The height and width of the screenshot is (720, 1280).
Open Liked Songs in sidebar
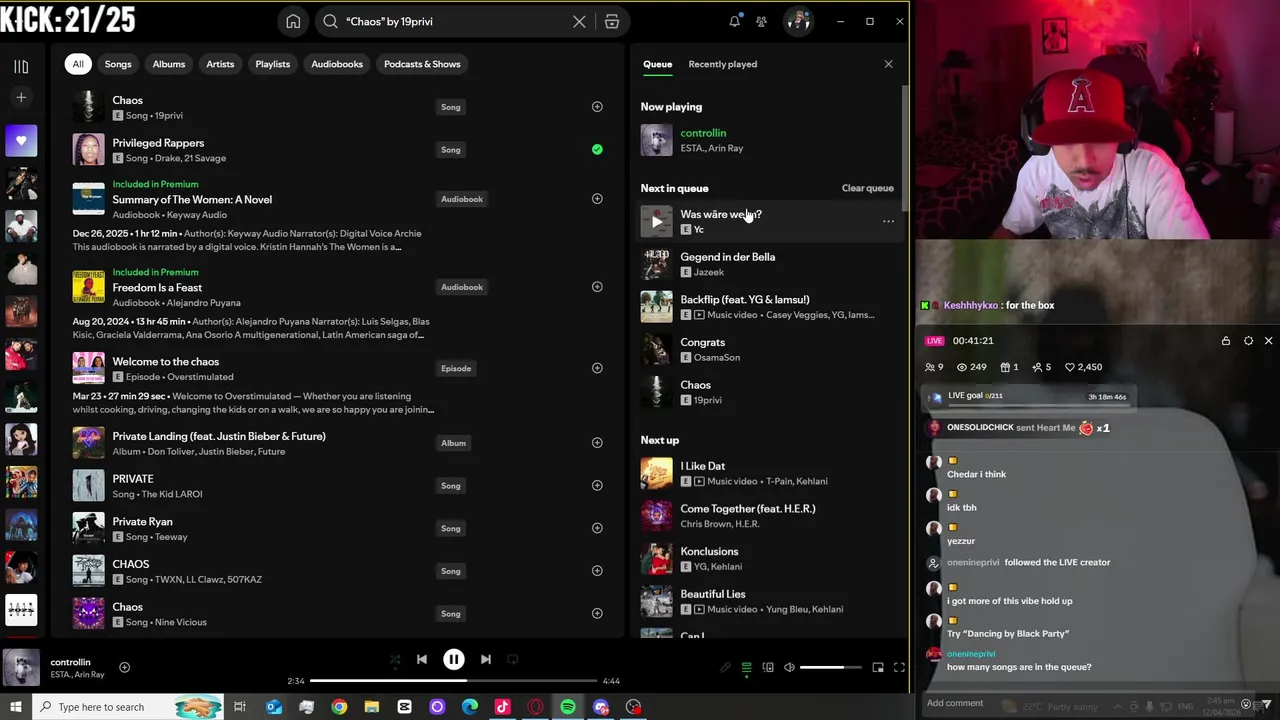(x=21, y=141)
